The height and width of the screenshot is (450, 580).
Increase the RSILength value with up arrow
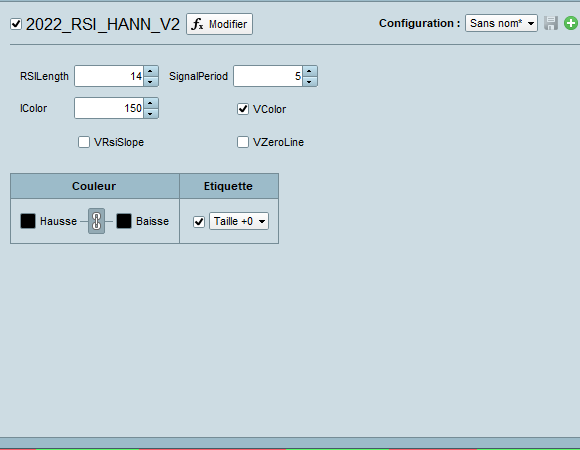click(x=151, y=71)
